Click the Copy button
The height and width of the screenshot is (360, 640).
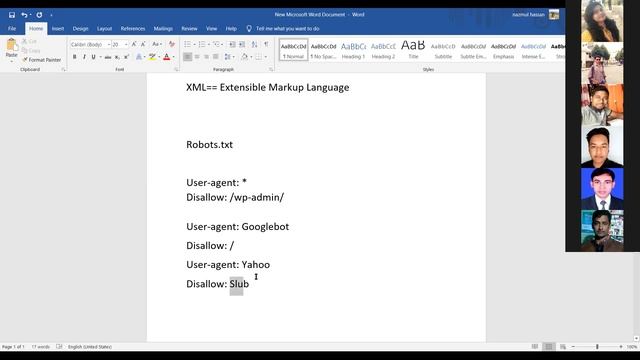(x=31, y=51)
